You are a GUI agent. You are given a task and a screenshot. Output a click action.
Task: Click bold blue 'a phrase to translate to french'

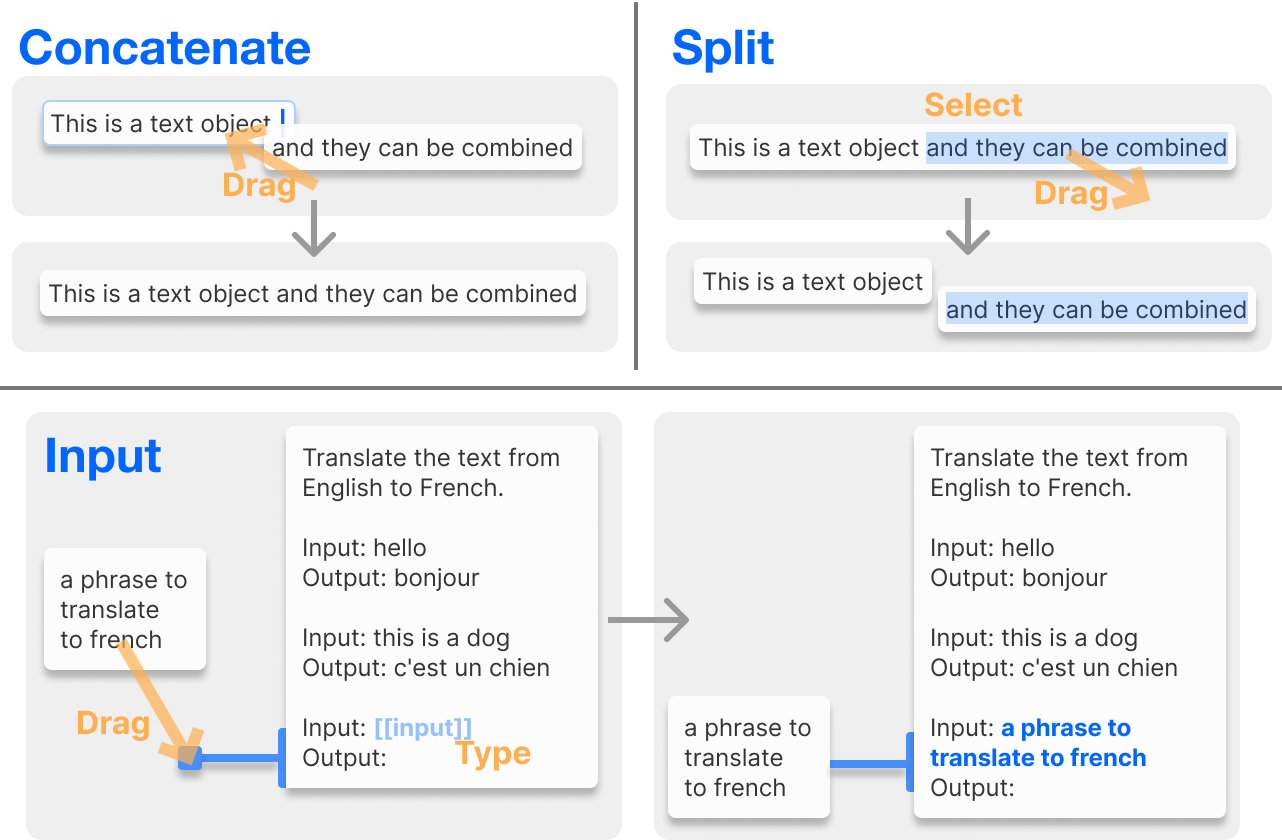pyautogui.click(x=1038, y=743)
